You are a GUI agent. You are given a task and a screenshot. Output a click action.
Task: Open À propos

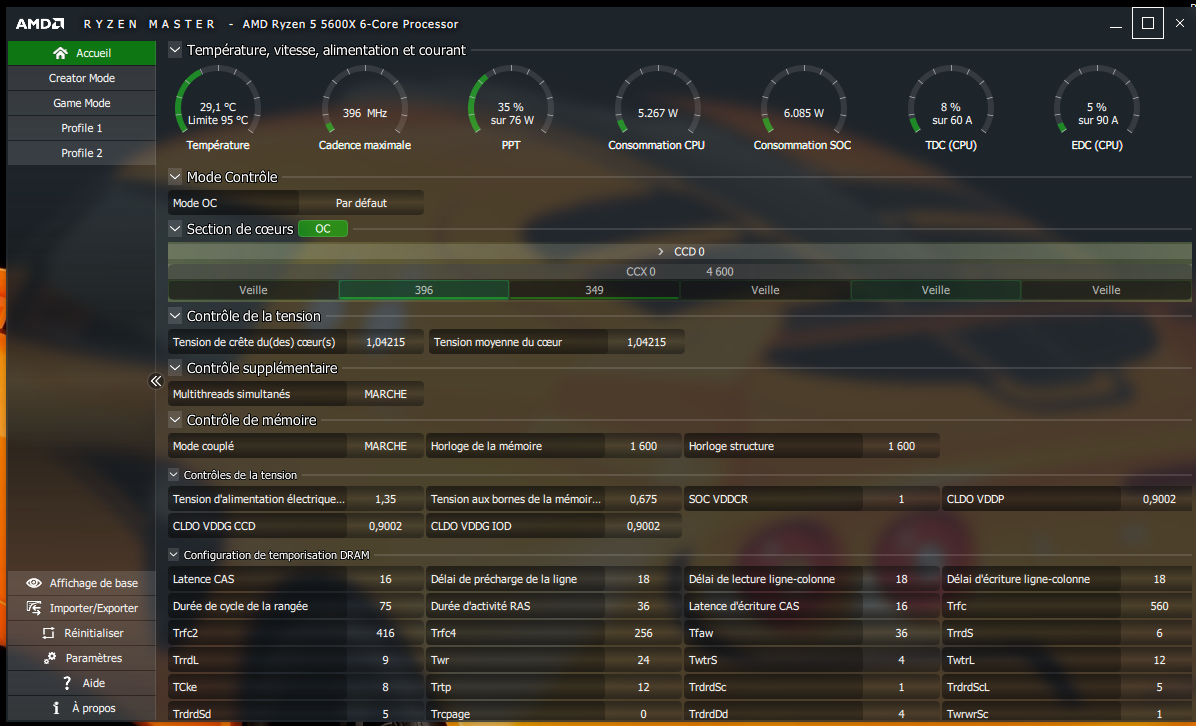tap(82, 708)
